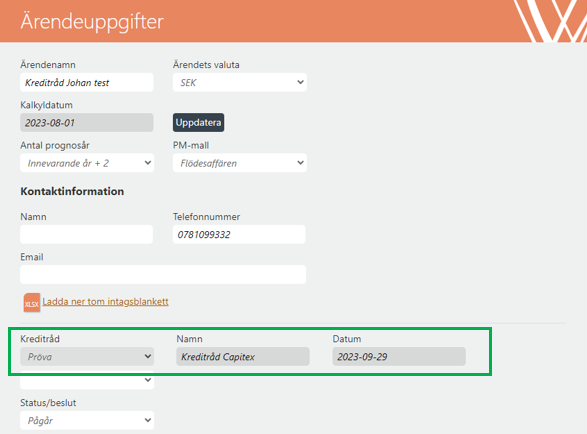Viewport: 587px width, 434px height.
Task: Click the Datum 2023-09-29 field
Action: point(399,356)
